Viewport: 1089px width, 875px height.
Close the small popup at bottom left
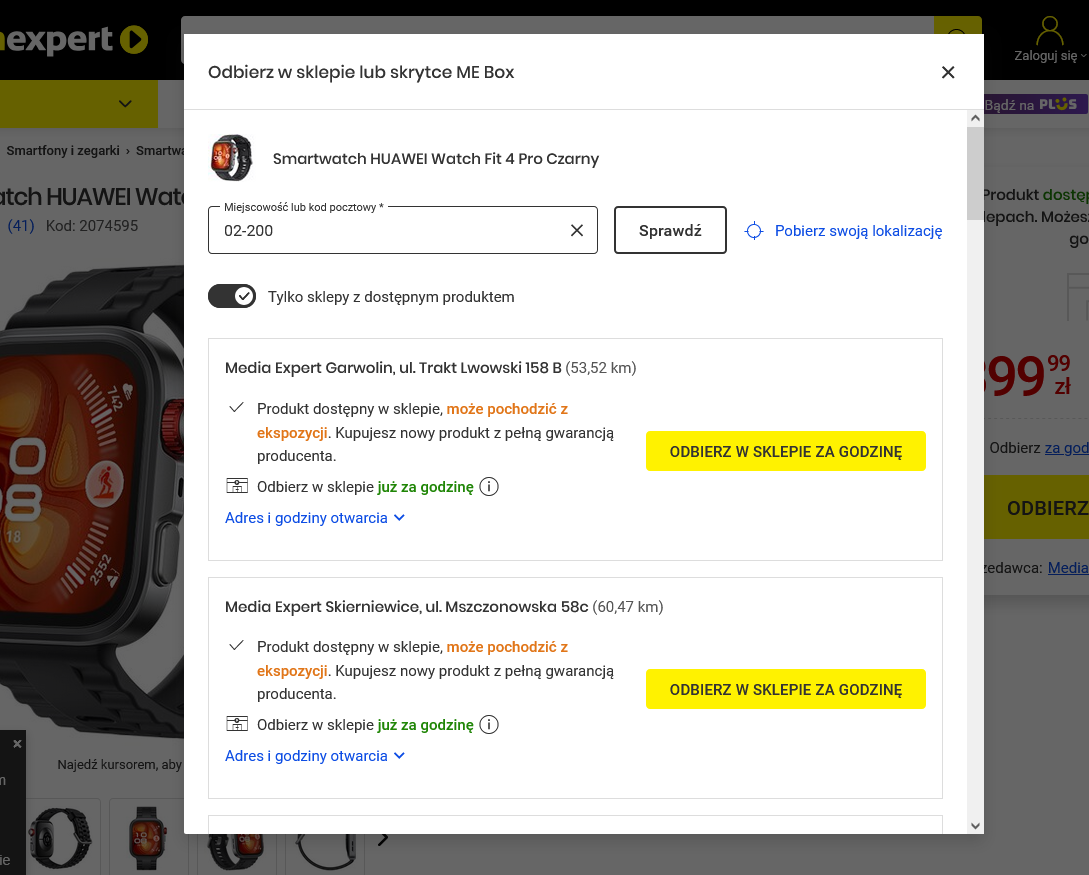point(17,744)
